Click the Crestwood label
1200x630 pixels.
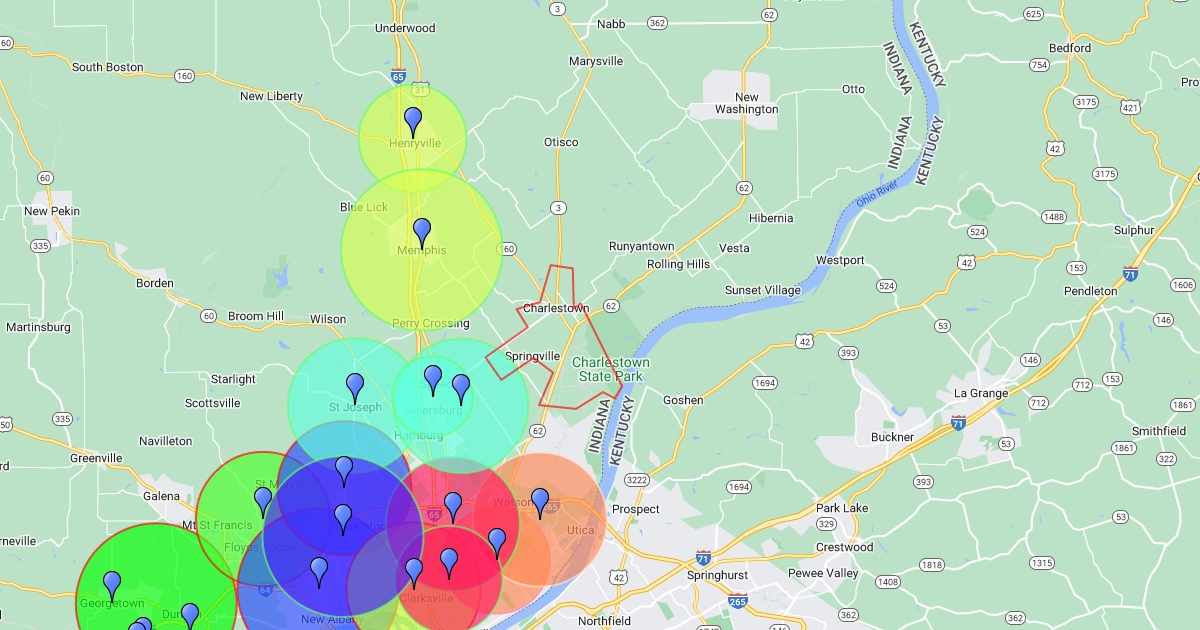pos(844,547)
